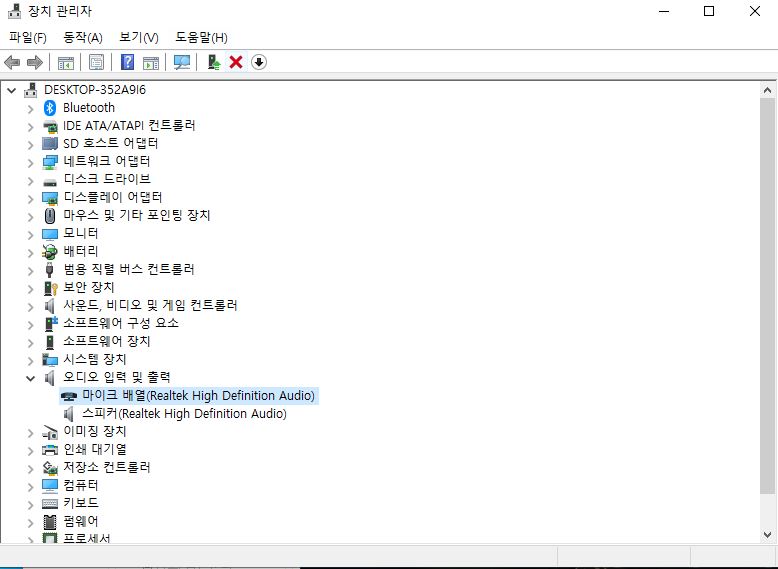778x569 pixels.
Task: Expand 디스플레이 어댑터 category
Action: [x=30, y=198]
